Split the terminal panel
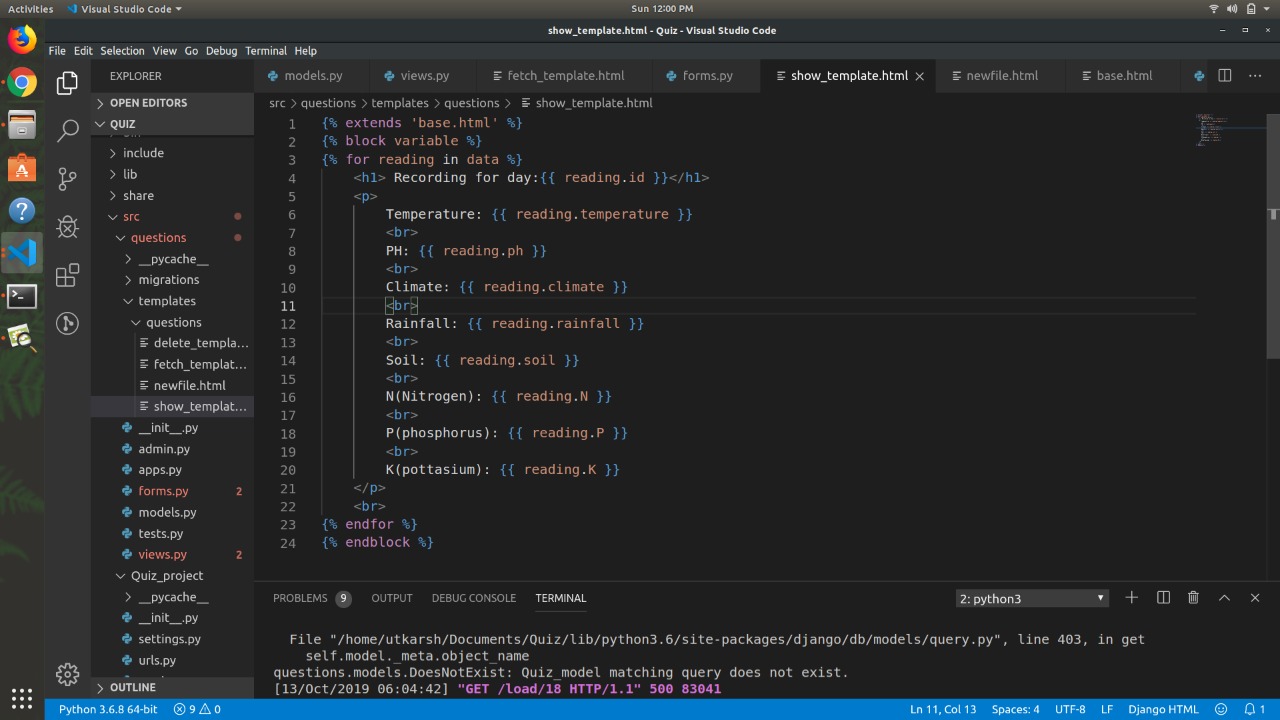 (x=1163, y=598)
